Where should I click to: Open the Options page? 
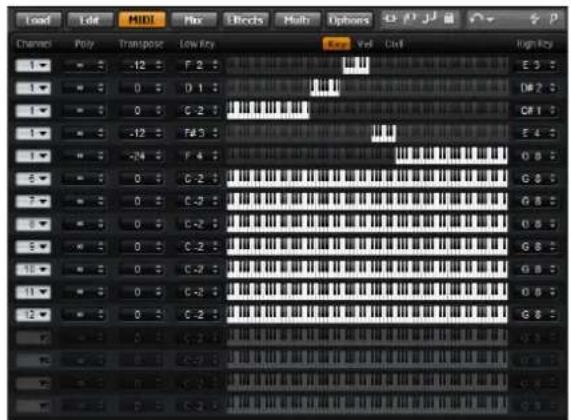(349, 20)
